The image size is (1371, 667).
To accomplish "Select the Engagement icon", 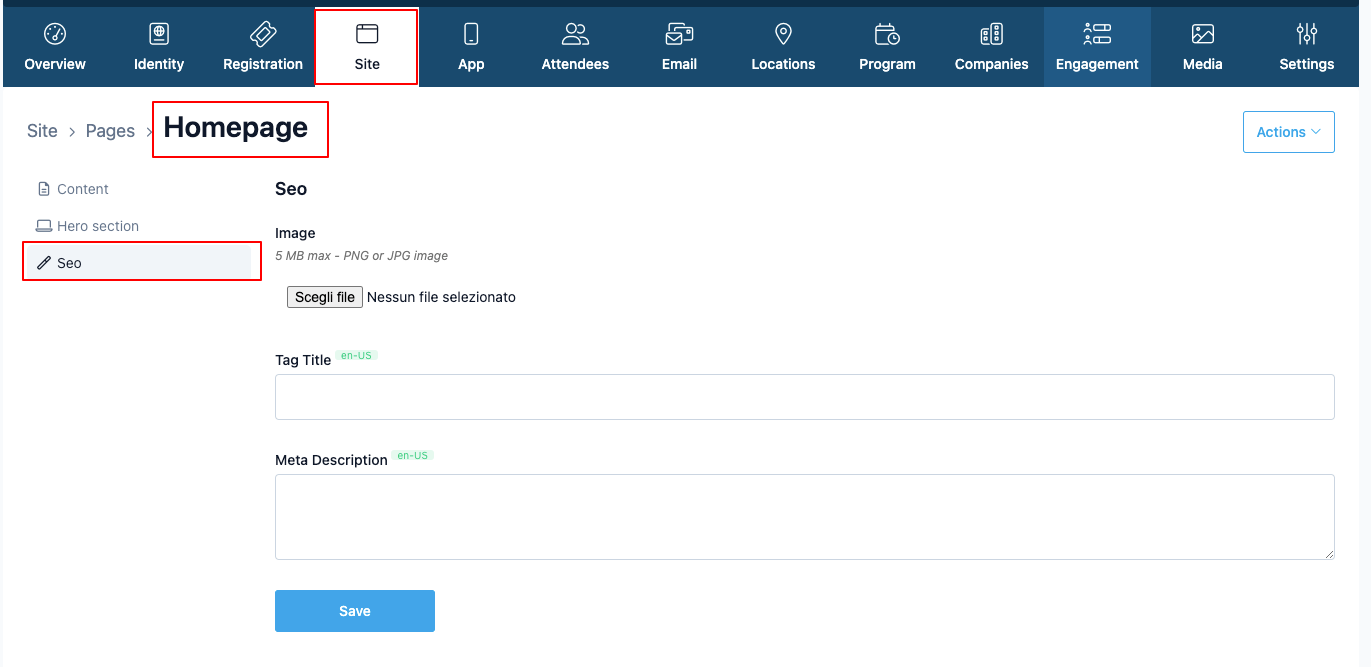I will pos(1097,34).
